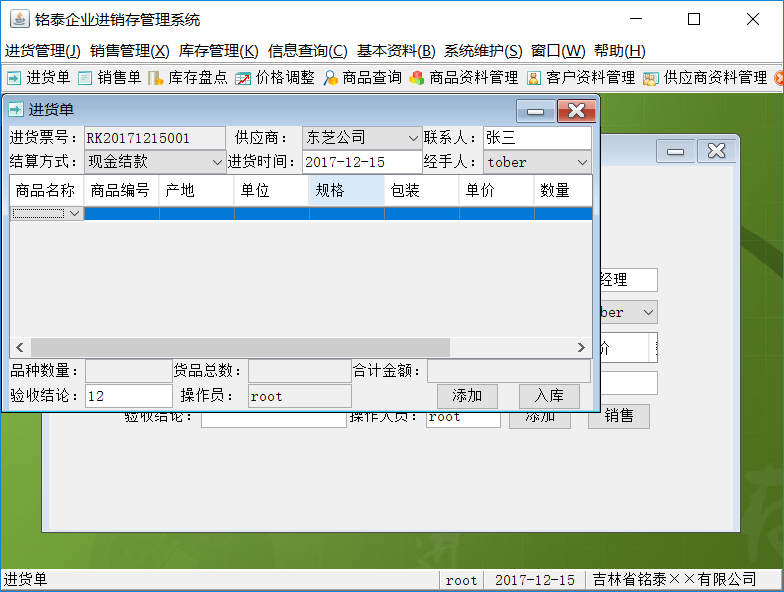
Task: Click the 添加 button in 进货单
Action: (x=467, y=396)
